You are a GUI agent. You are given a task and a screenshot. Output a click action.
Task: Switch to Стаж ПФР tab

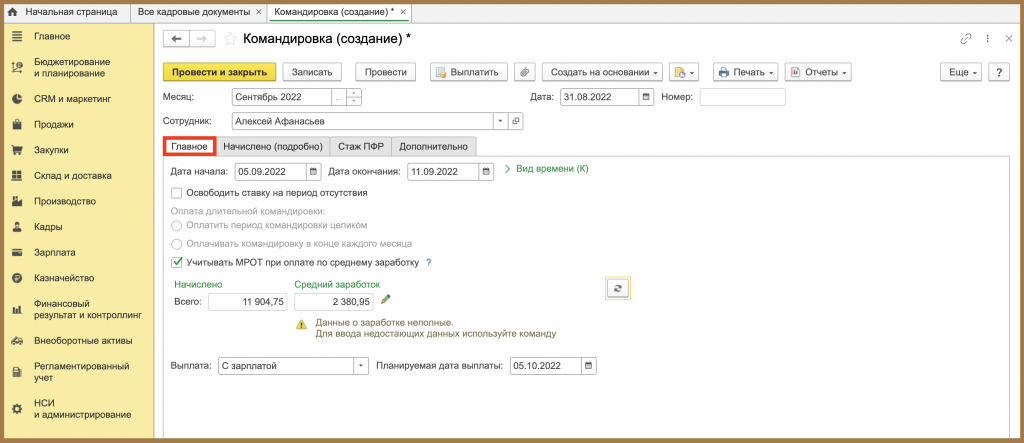coord(360,146)
